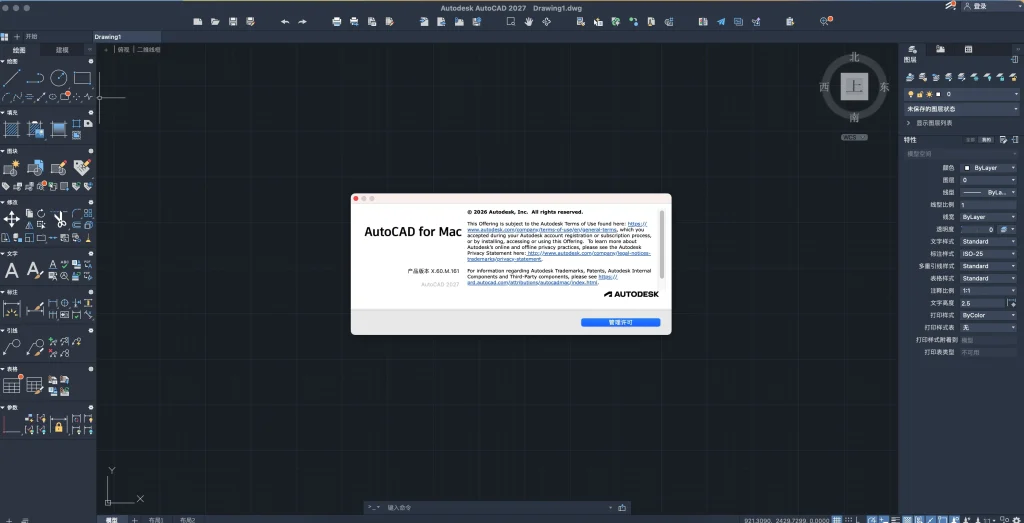Click the color swatch for ByLayer
Image resolution: width=1024 pixels, height=523 pixels.
[x=967, y=168]
